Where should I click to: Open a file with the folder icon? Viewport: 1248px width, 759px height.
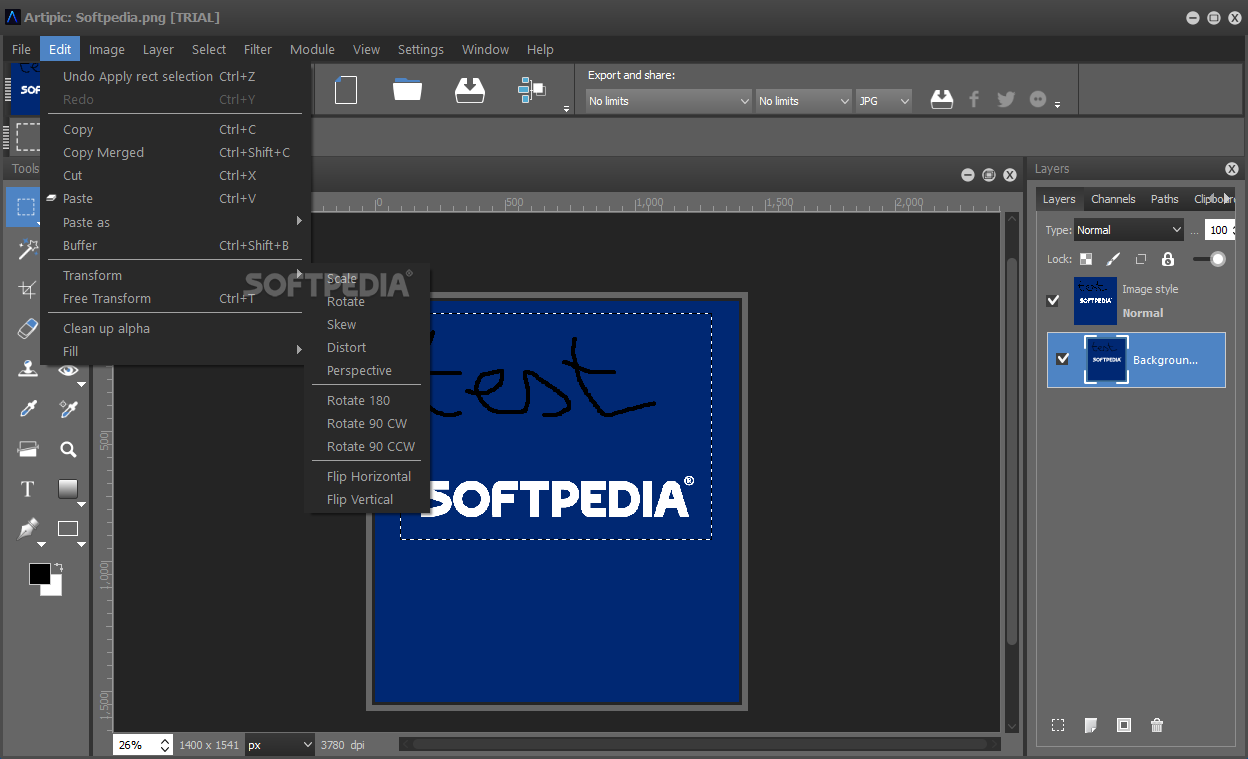point(407,90)
